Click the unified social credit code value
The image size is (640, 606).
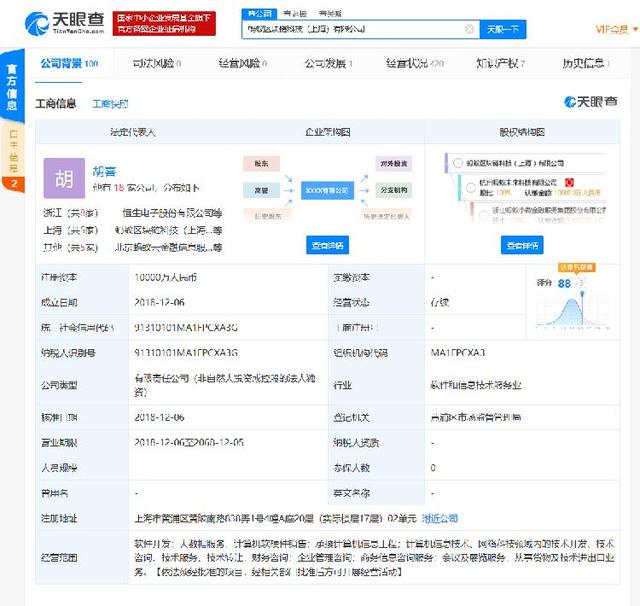(x=186, y=328)
